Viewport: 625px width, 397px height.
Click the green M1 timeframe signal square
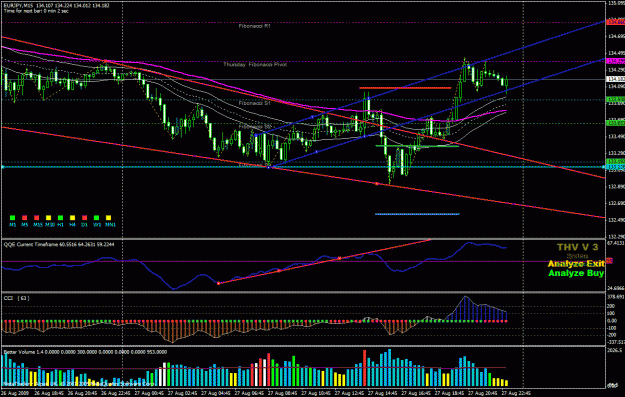pos(12,218)
